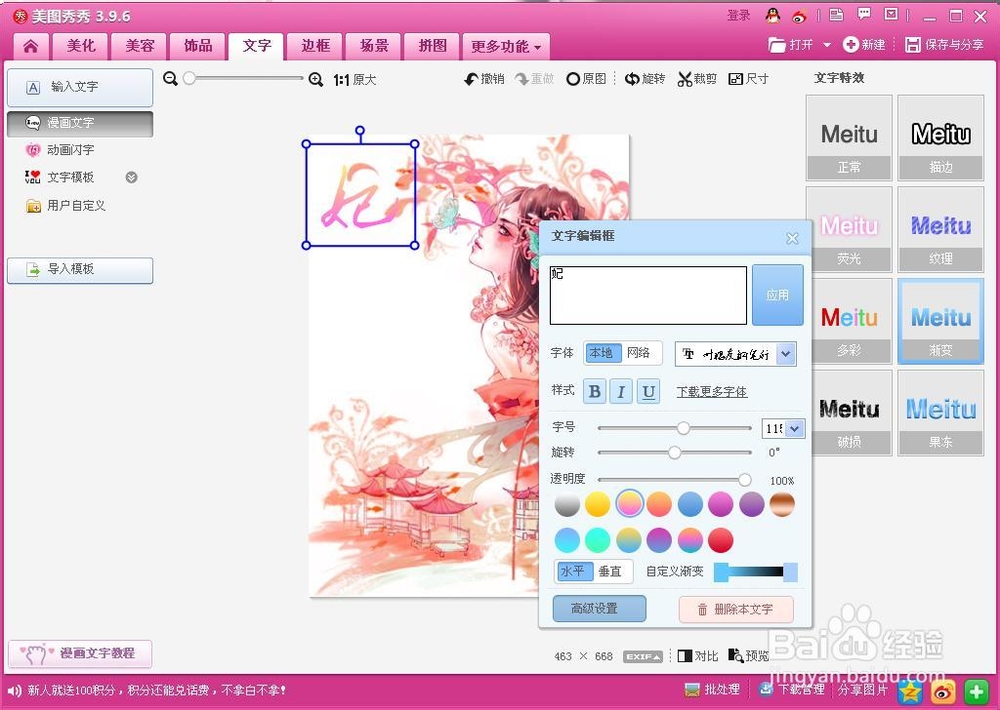Click the speaker icon in status bar
This screenshot has width=1000, height=710.
coord(14,690)
